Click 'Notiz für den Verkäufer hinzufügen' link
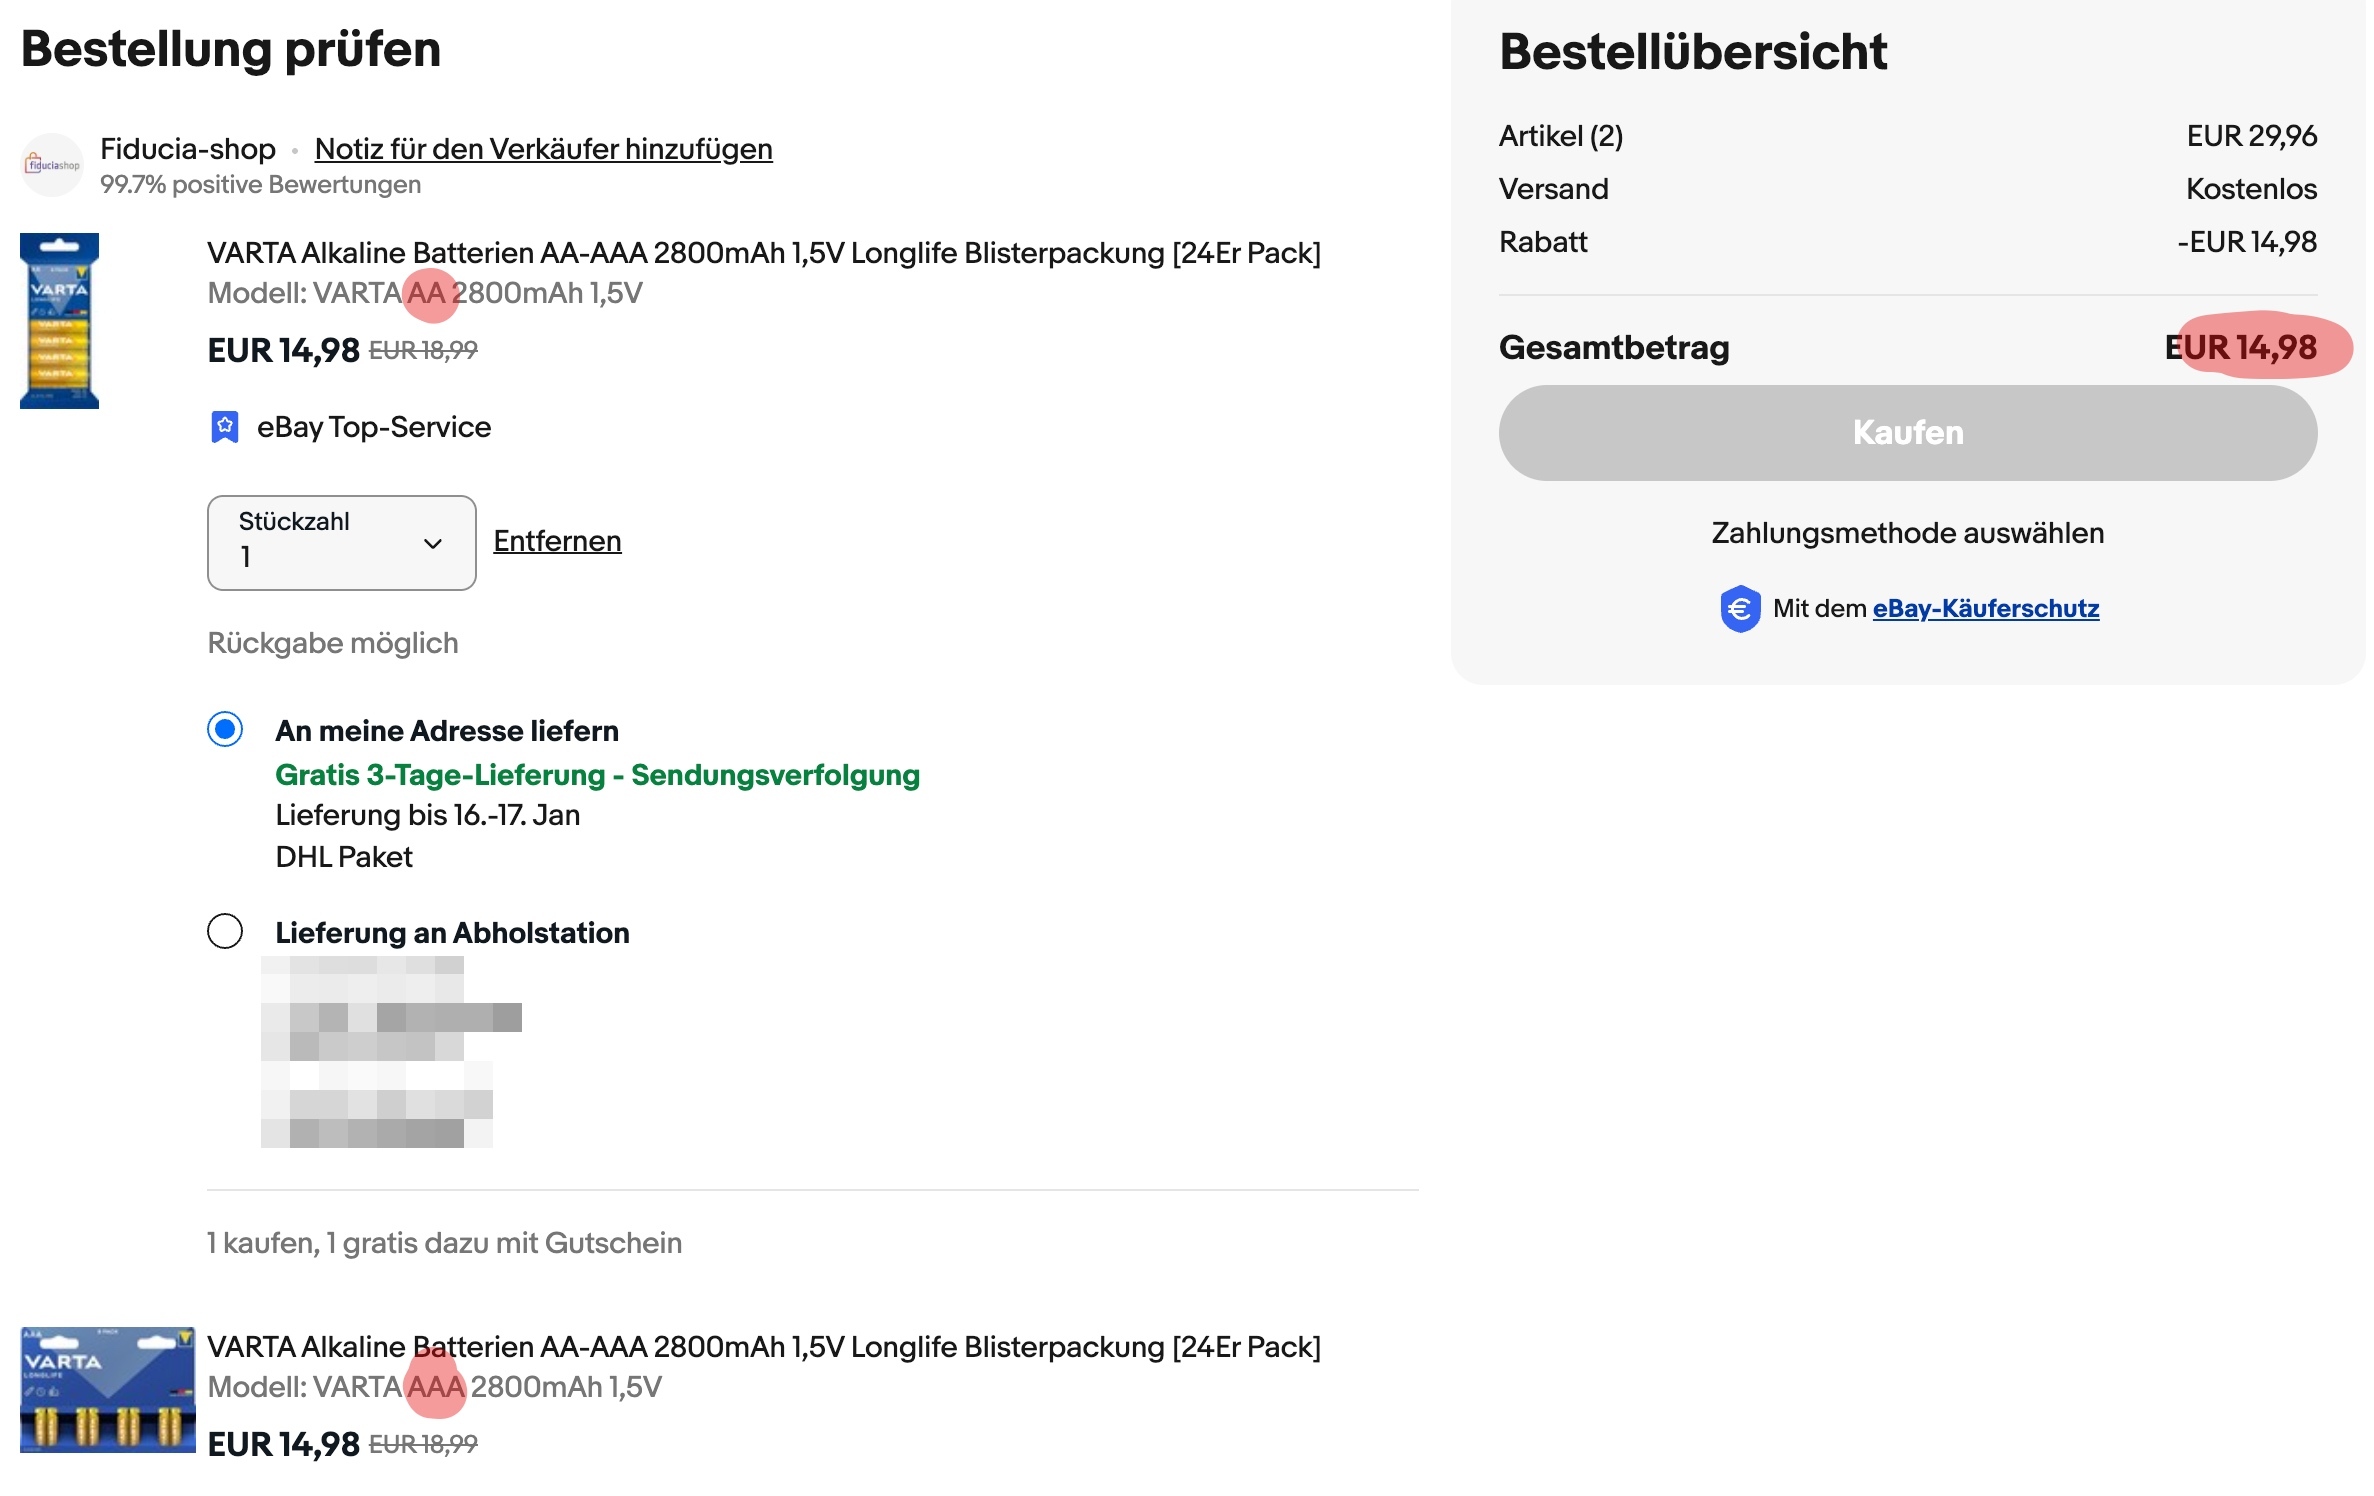 tap(543, 149)
